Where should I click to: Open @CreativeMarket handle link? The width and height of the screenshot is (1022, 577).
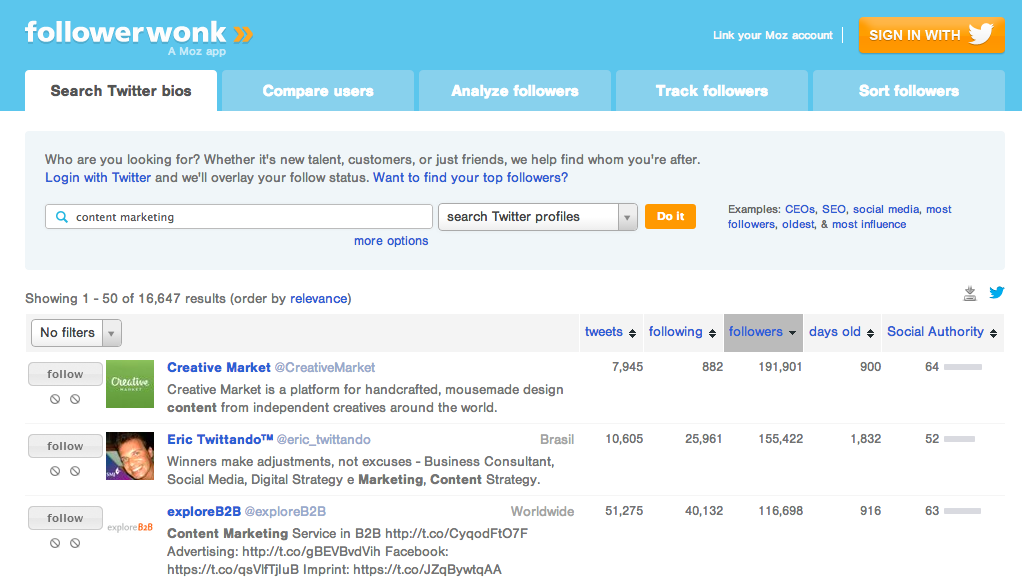(325, 368)
